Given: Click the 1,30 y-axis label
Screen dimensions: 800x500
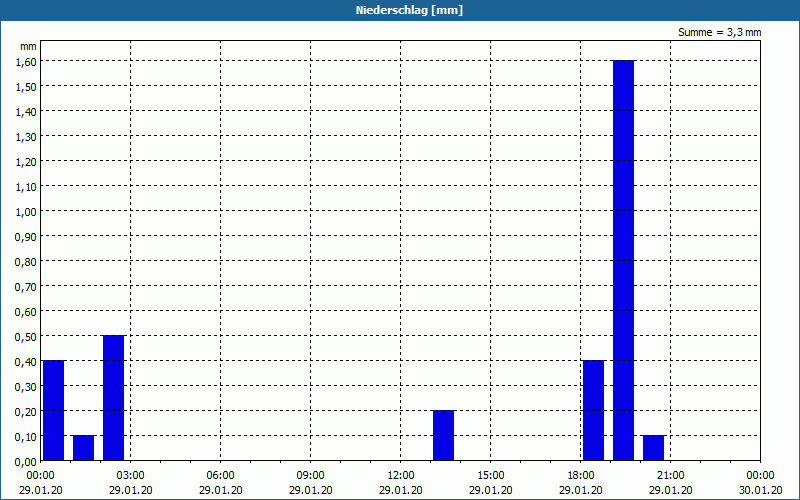Looking at the screenshot, I should click(x=26, y=136).
